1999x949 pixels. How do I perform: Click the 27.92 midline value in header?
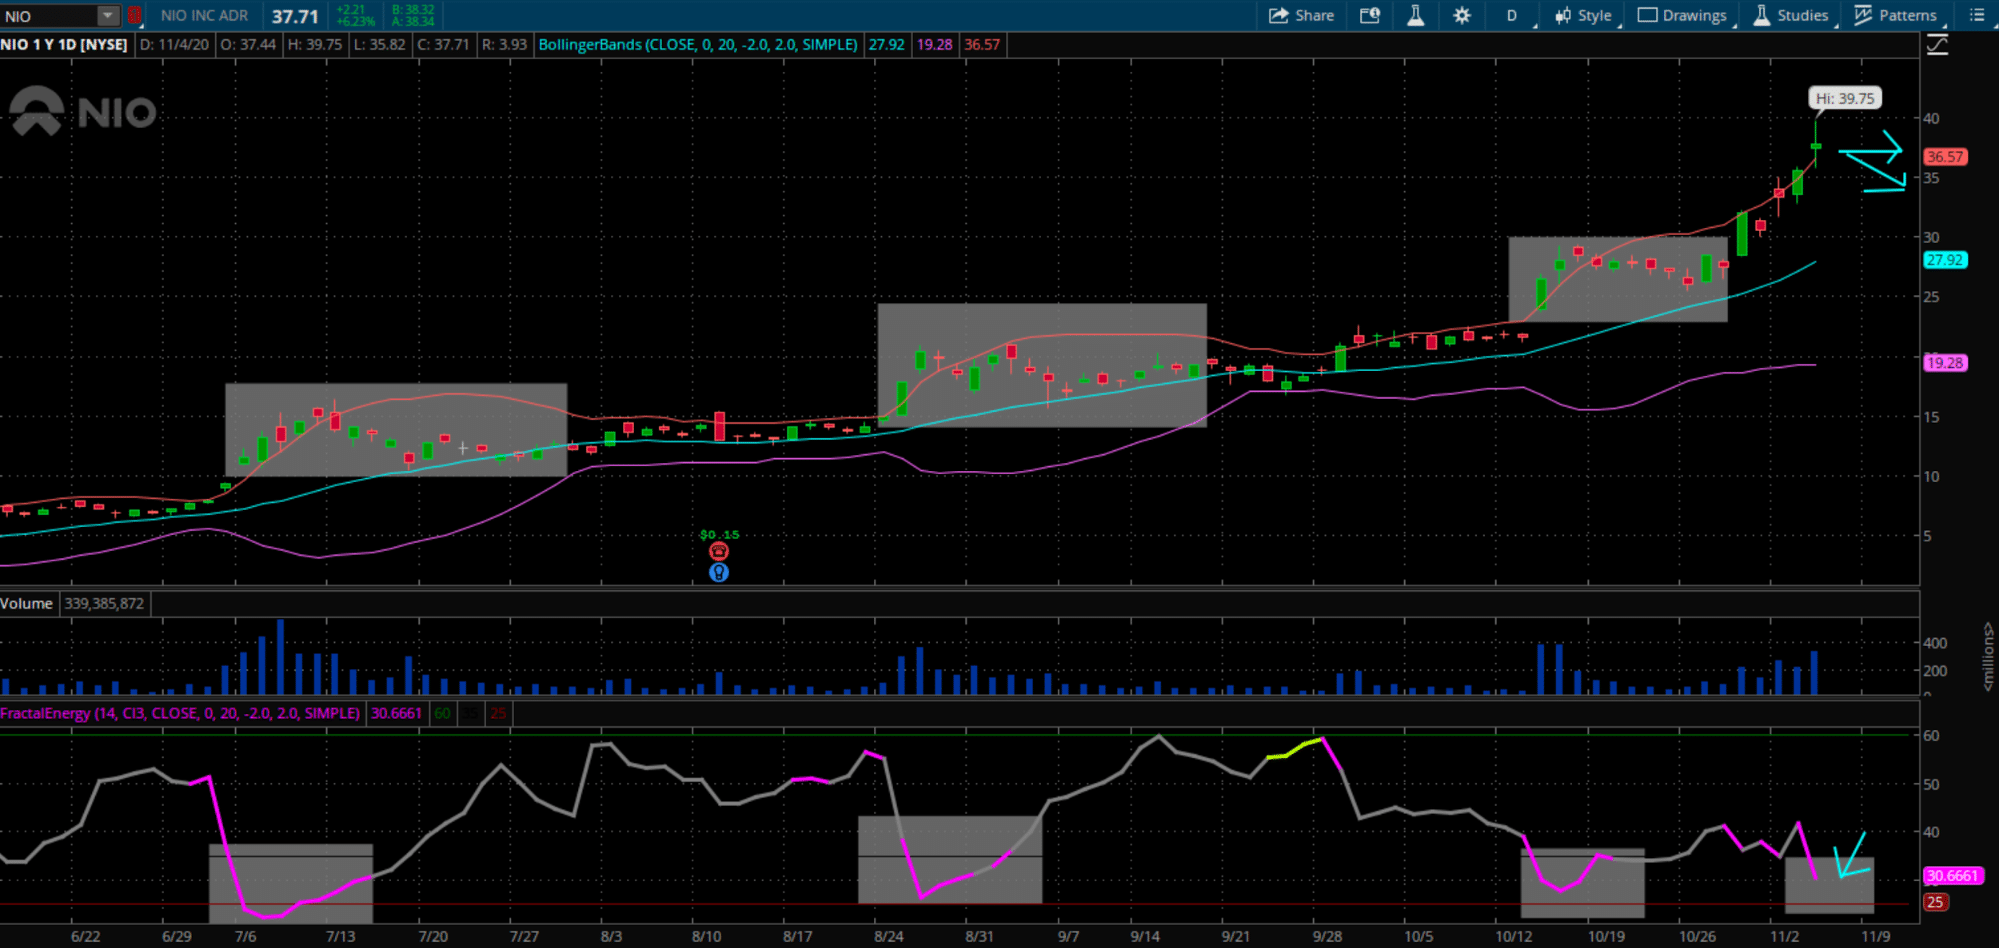(x=886, y=45)
